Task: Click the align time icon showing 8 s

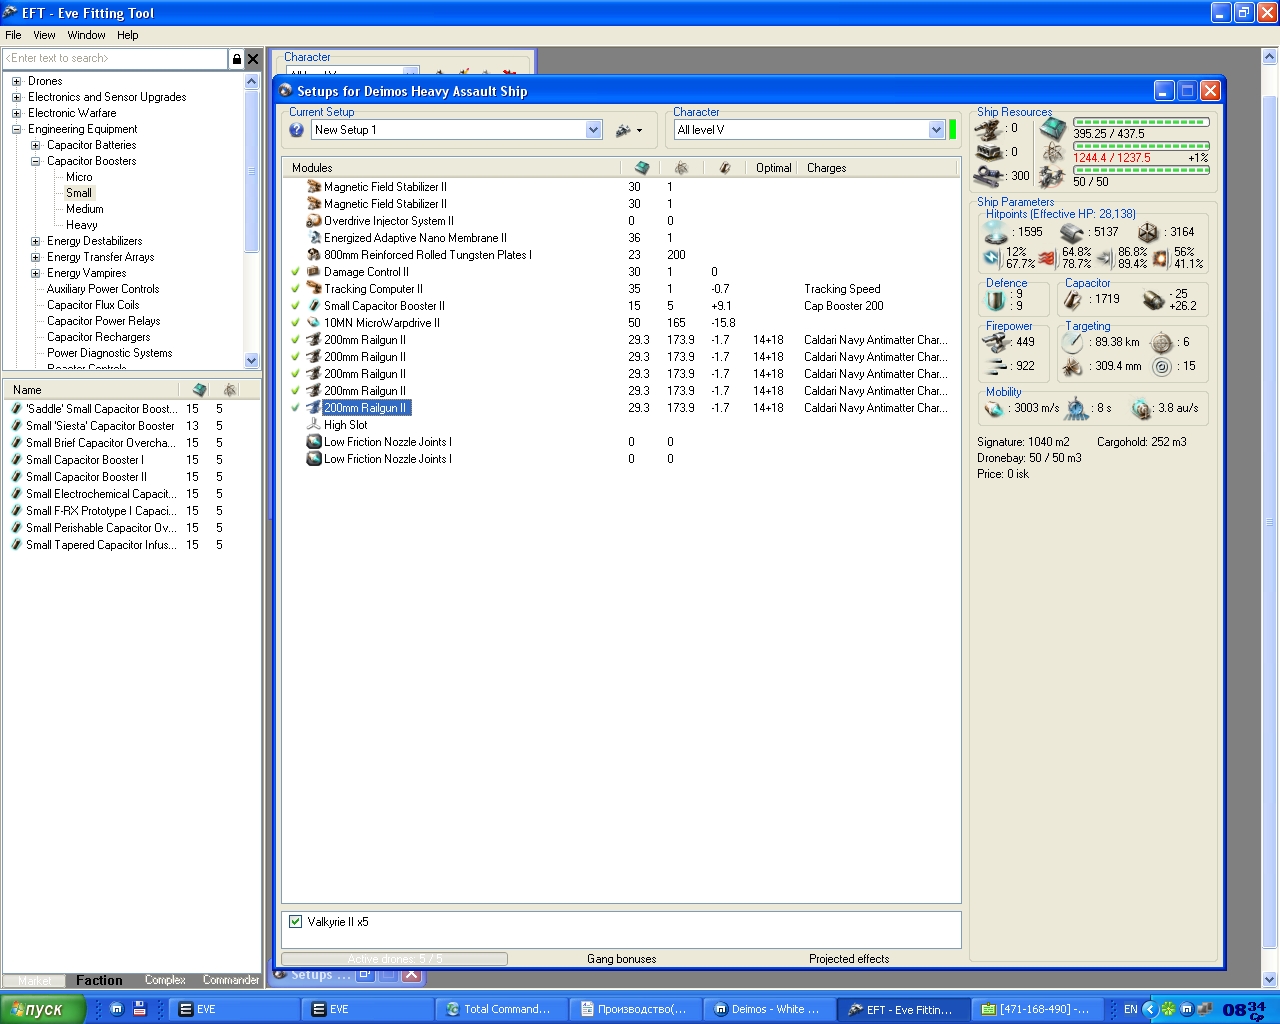Action: point(1077,408)
